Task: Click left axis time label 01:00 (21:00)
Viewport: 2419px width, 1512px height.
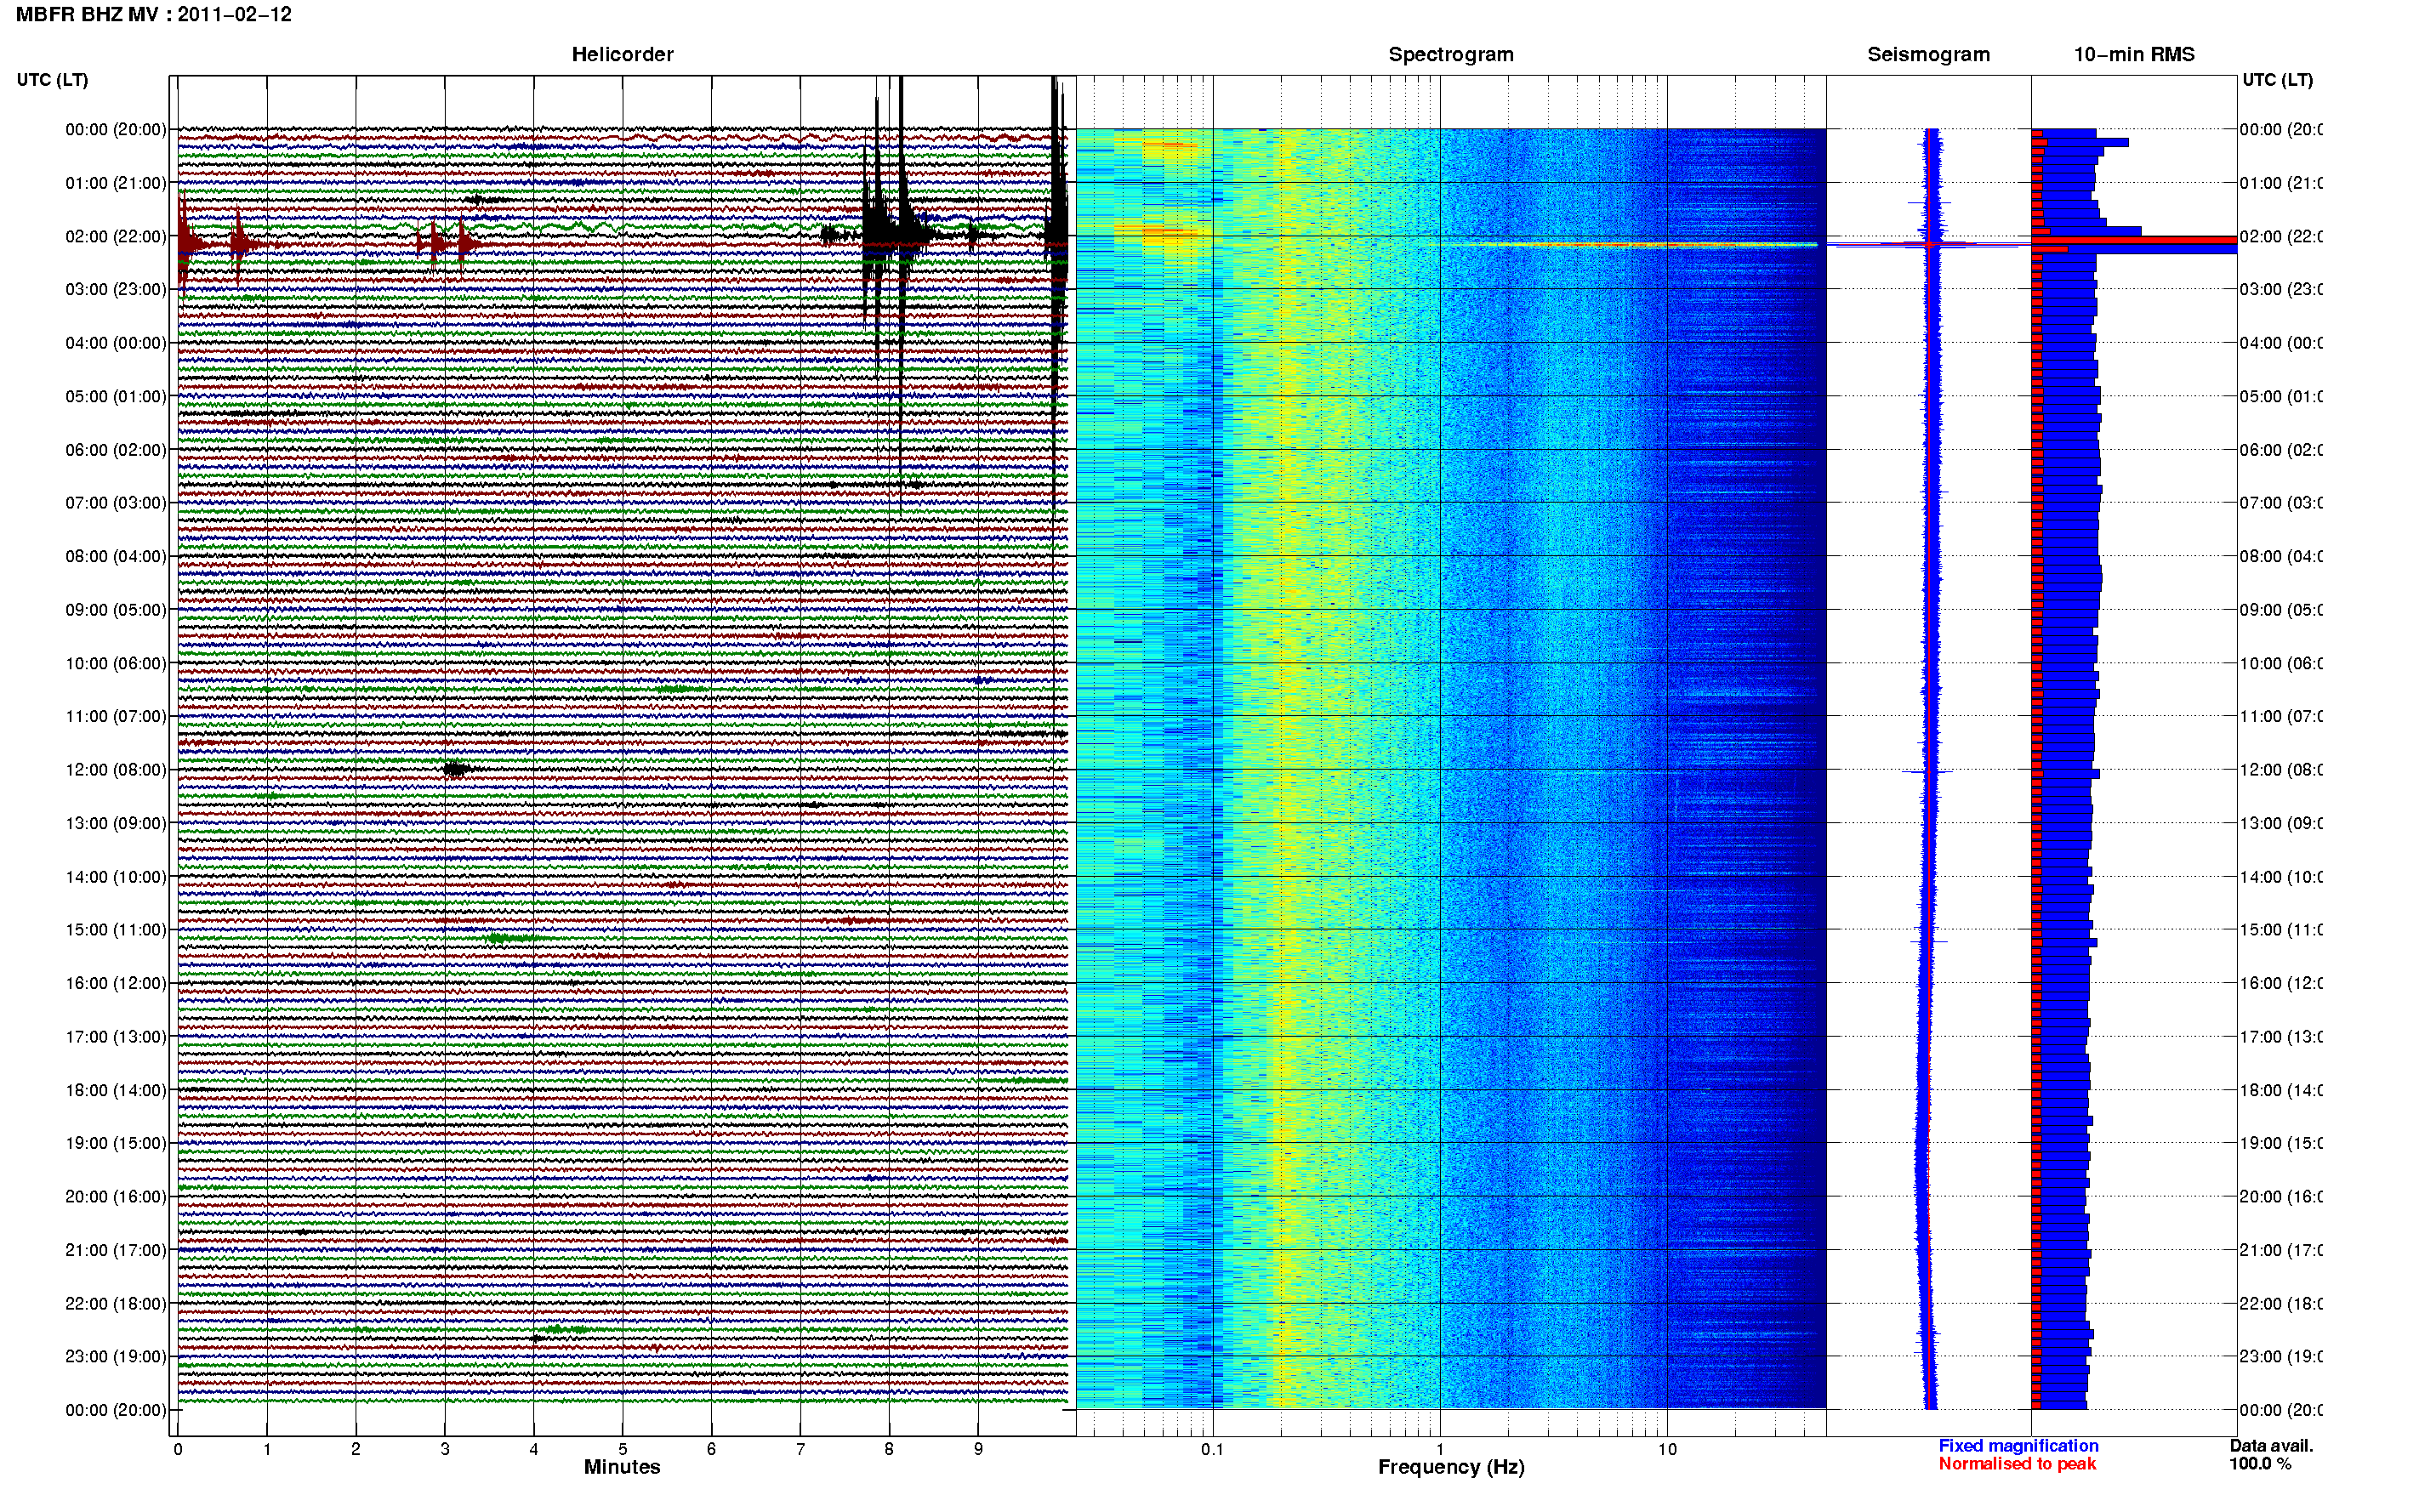Action: pyautogui.click(x=116, y=183)
